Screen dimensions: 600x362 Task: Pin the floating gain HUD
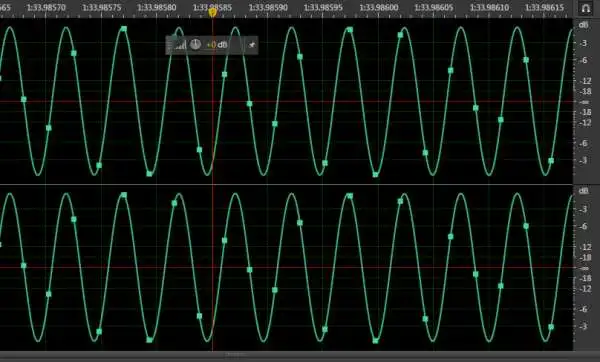(x=251, y=45)
